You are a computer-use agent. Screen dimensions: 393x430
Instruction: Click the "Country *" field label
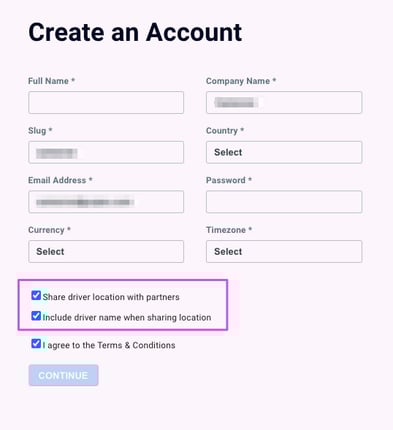click(225, 131)
